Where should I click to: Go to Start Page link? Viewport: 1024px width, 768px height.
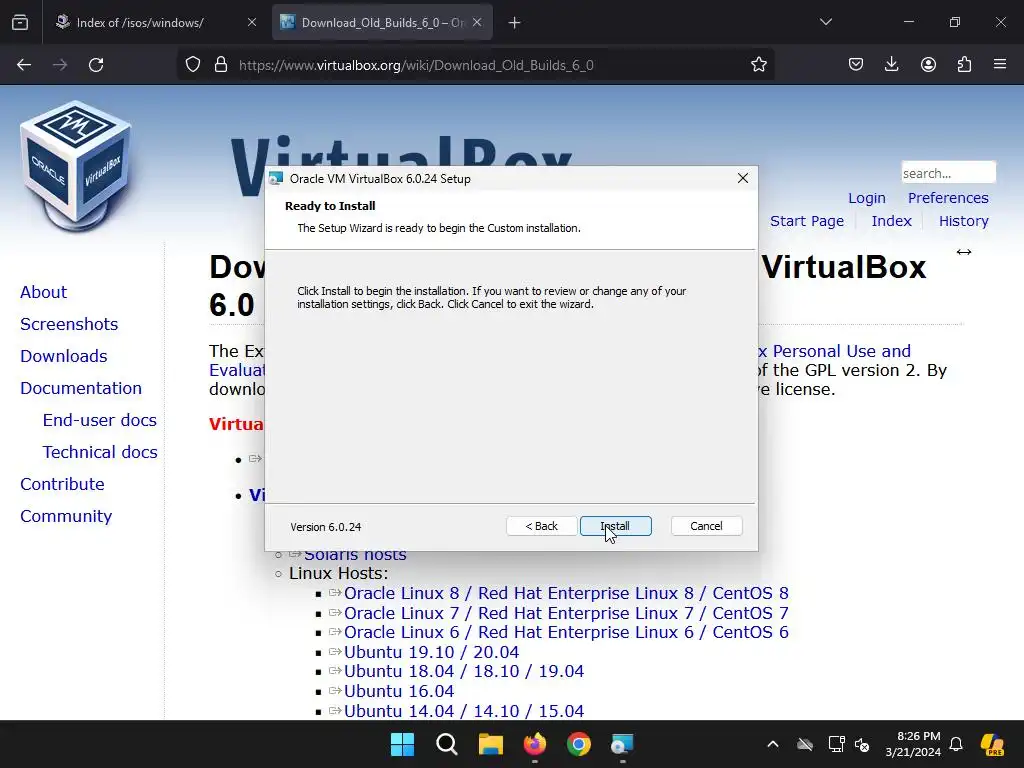(807, 221)
